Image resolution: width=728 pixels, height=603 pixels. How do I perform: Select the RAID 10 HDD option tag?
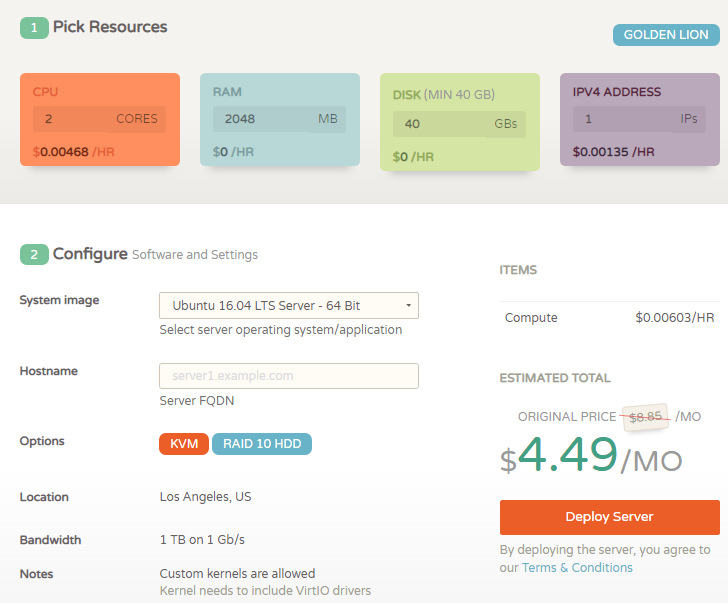(261, 444)
